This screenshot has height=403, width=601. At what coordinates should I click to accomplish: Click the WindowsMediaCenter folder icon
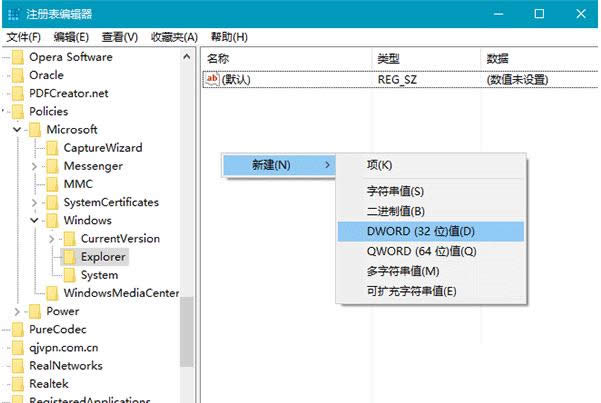[52, 293]
